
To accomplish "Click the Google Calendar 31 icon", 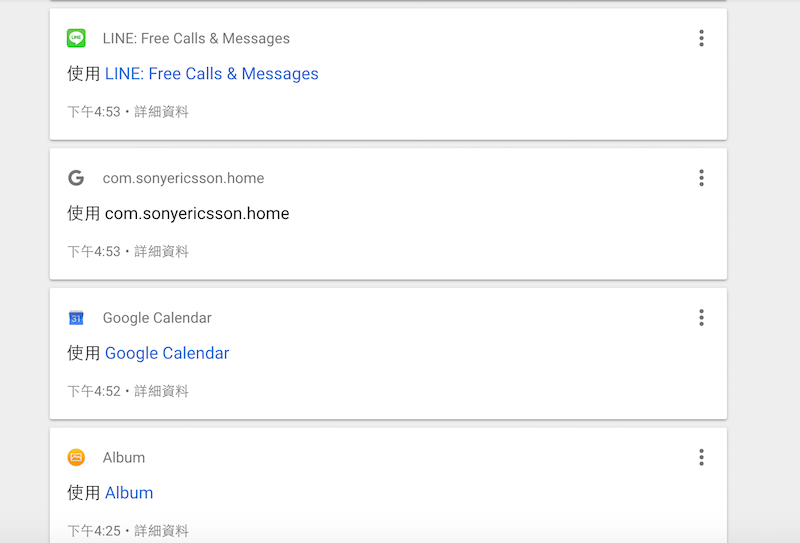I will [x=76, y=318].
